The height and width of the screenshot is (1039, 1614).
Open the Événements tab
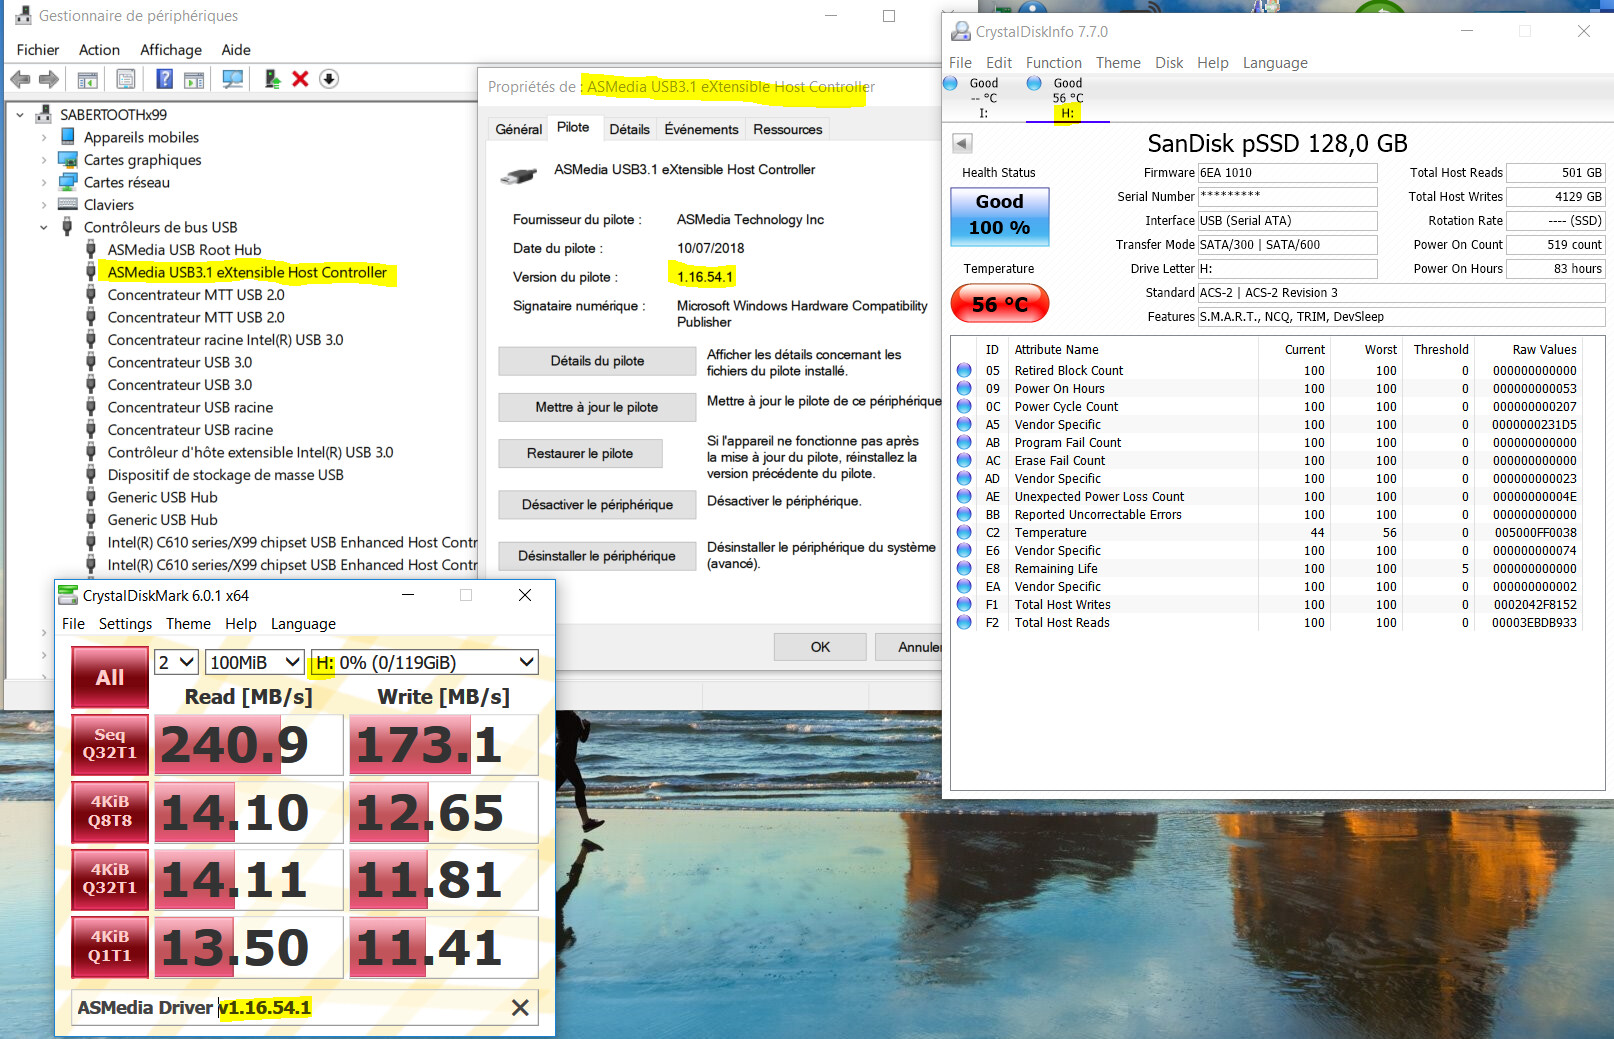coord(701,129)
